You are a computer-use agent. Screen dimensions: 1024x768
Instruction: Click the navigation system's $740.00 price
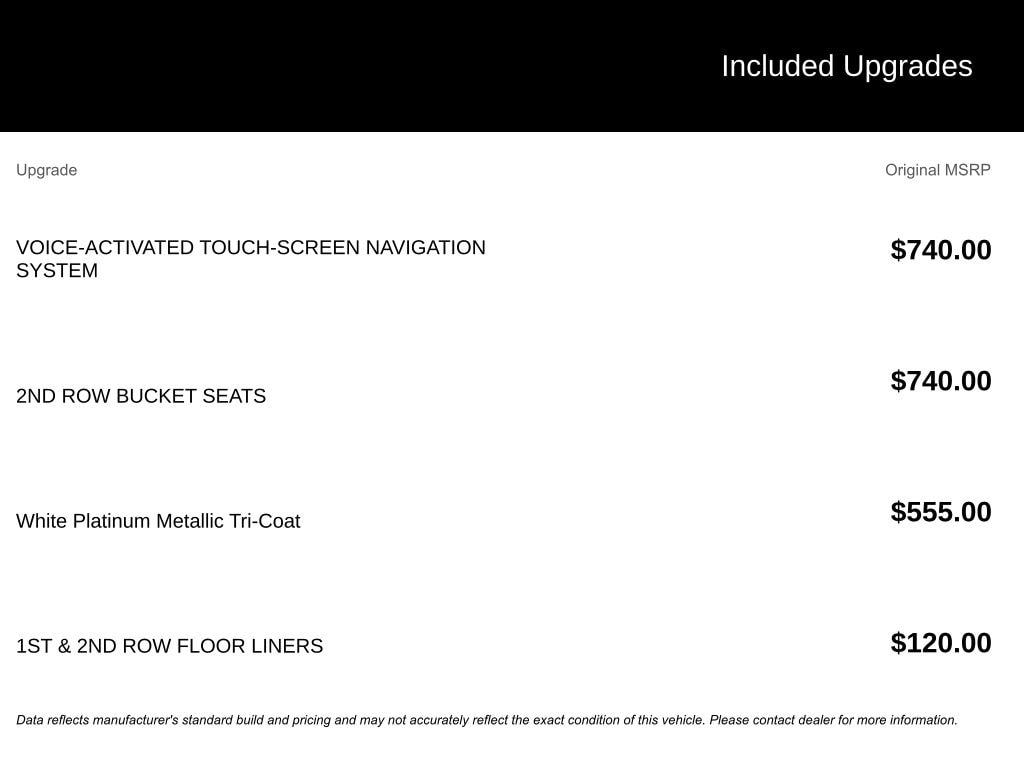940,250
